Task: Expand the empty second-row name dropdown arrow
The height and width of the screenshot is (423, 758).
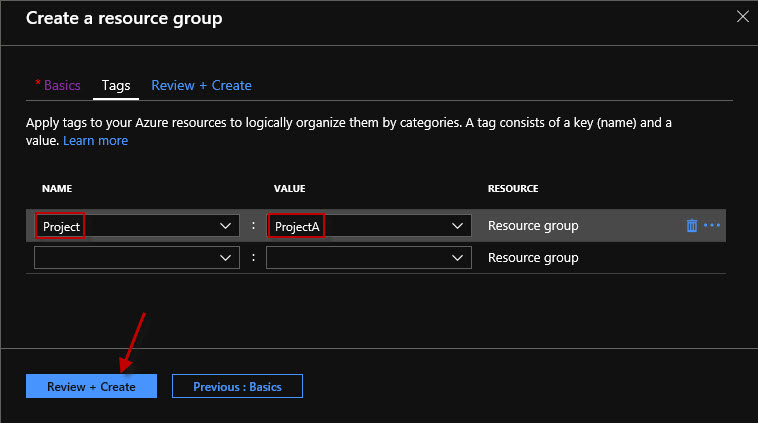Action: [225, 258]
